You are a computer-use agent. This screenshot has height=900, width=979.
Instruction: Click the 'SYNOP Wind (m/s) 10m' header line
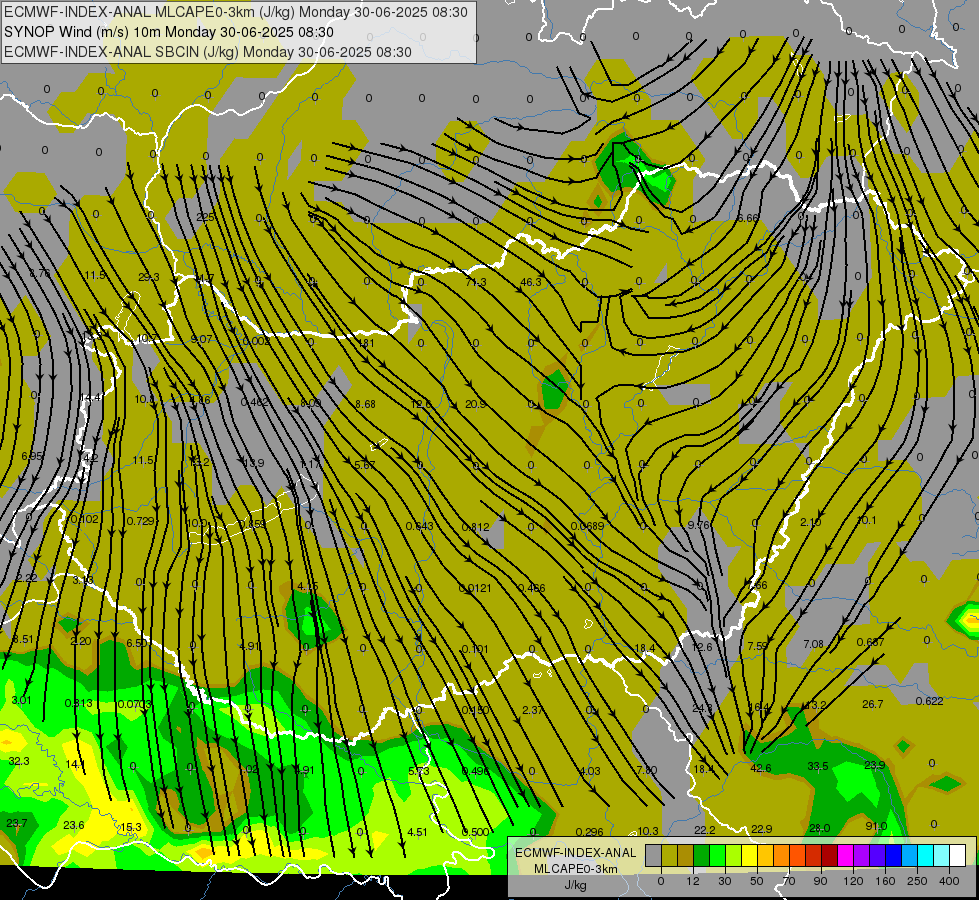click(169, 32)
